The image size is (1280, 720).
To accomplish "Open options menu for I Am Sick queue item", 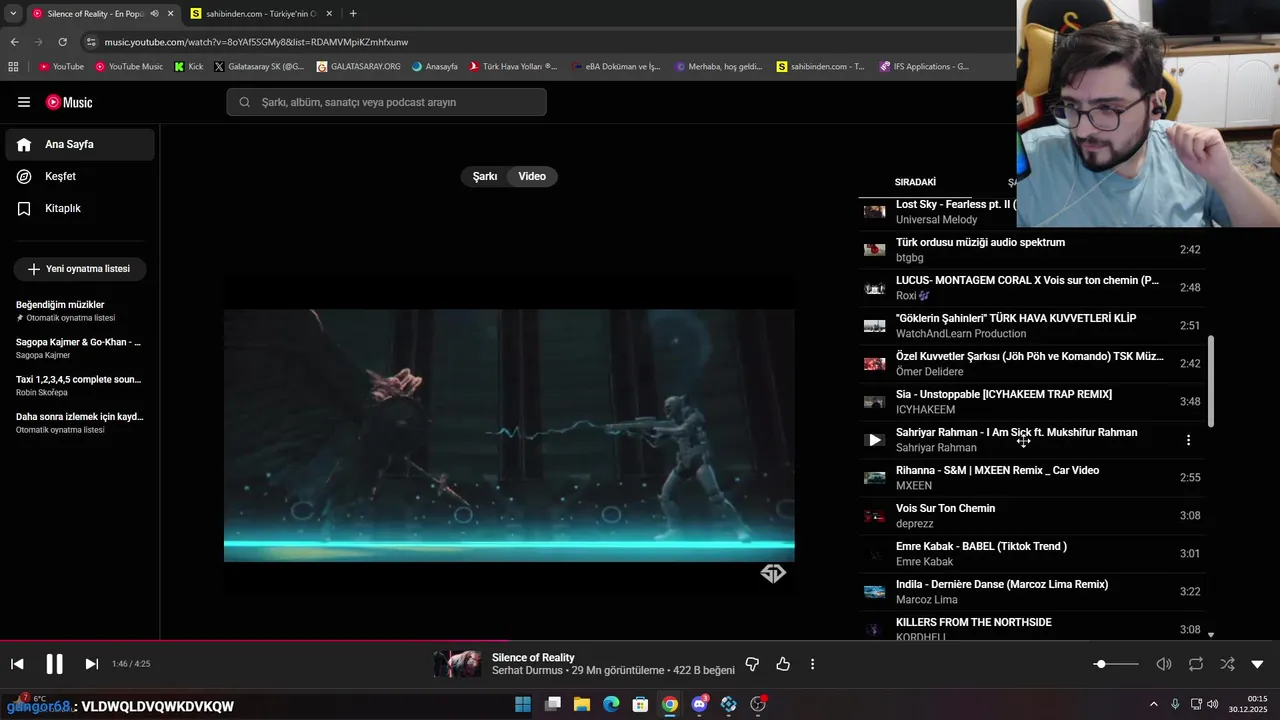I will click(x=1188, y=440).
